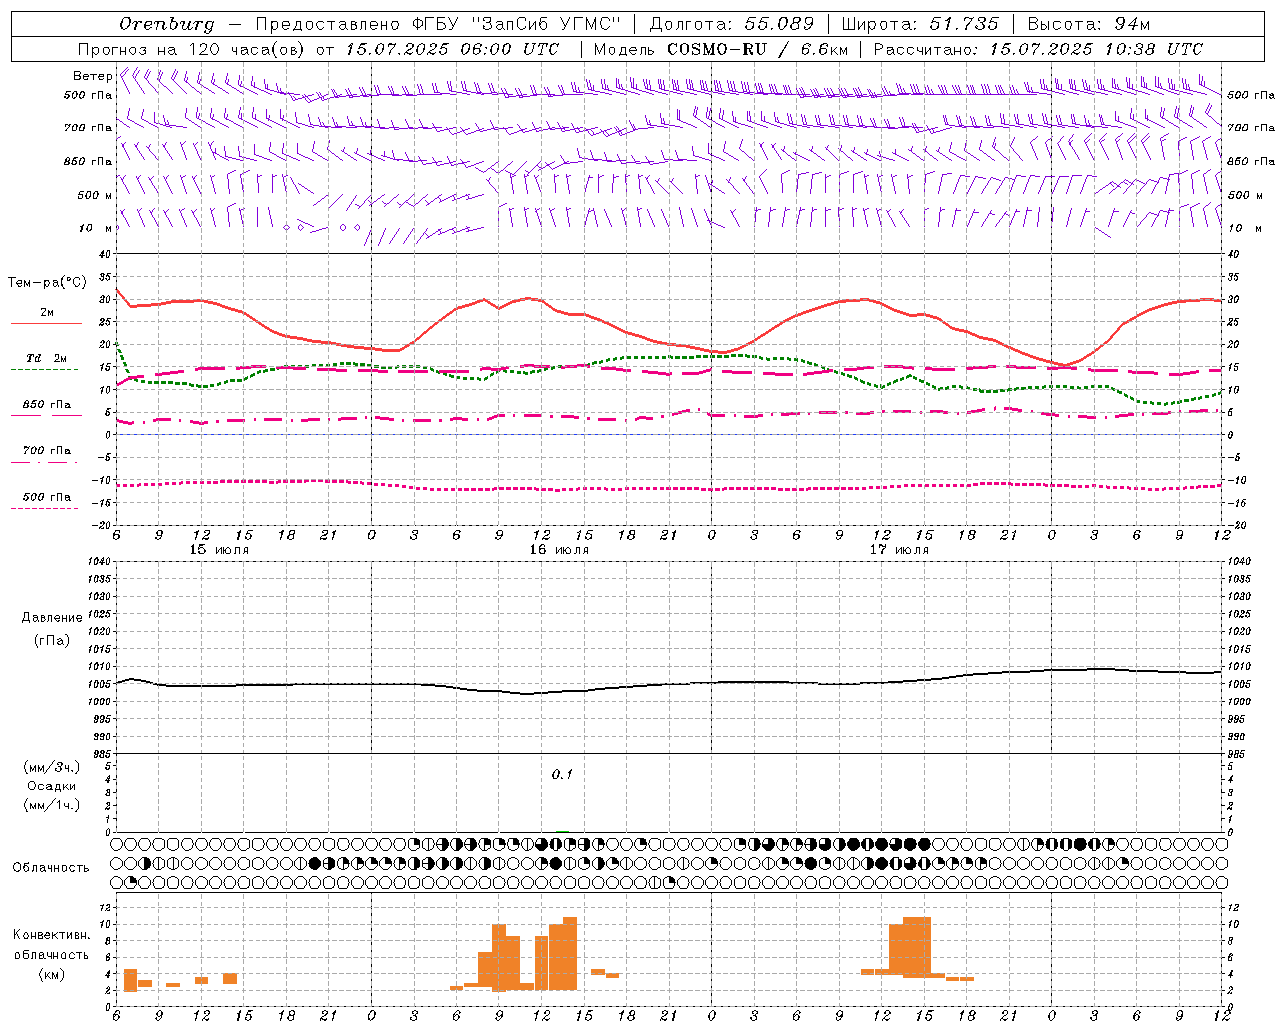The image size is (1280, 1024).
Task: Click the Td 2м dew point legend entry
Action: (x=46, y=358)
